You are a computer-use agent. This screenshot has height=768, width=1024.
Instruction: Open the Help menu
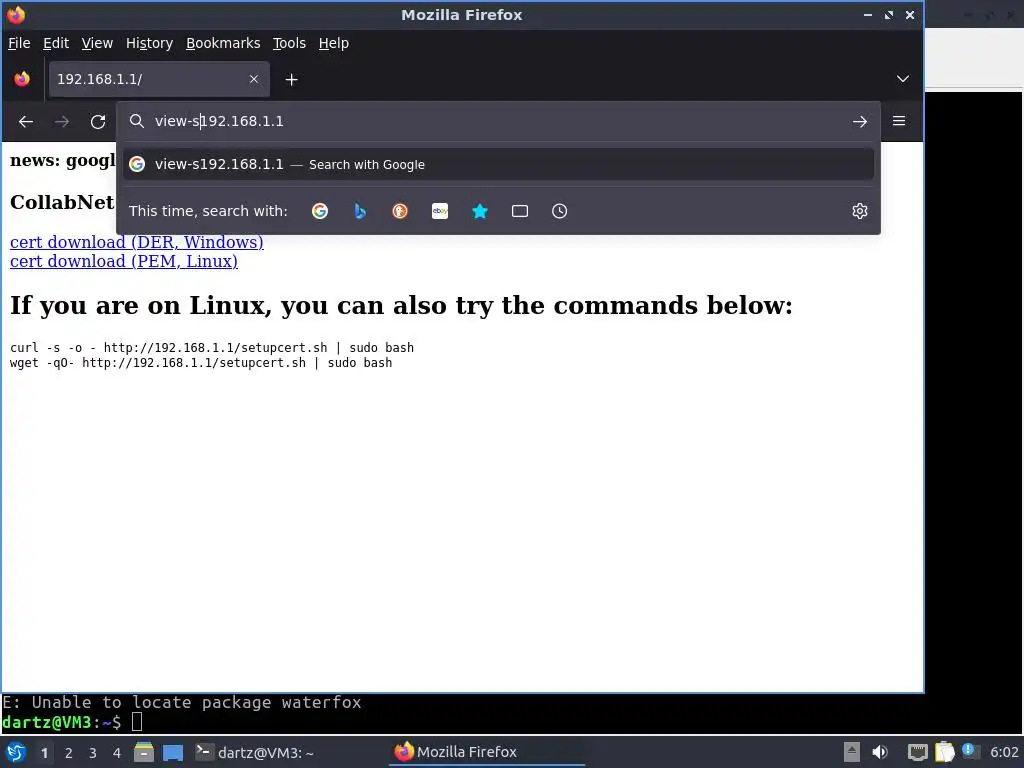334,43
